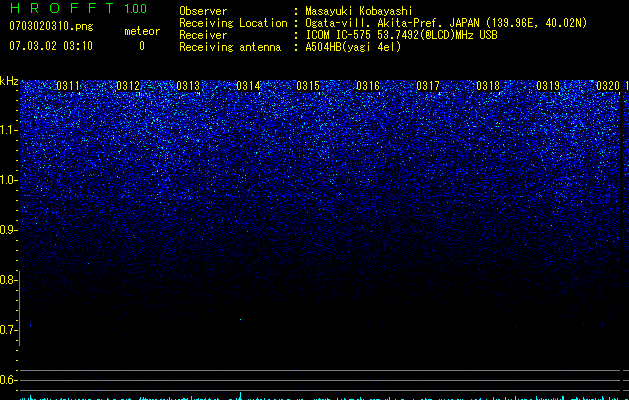Click the 1.1 kHz axis label
The height and width of the screenshot is (400, 629).
pyautogui.click(x=8, y=130)
